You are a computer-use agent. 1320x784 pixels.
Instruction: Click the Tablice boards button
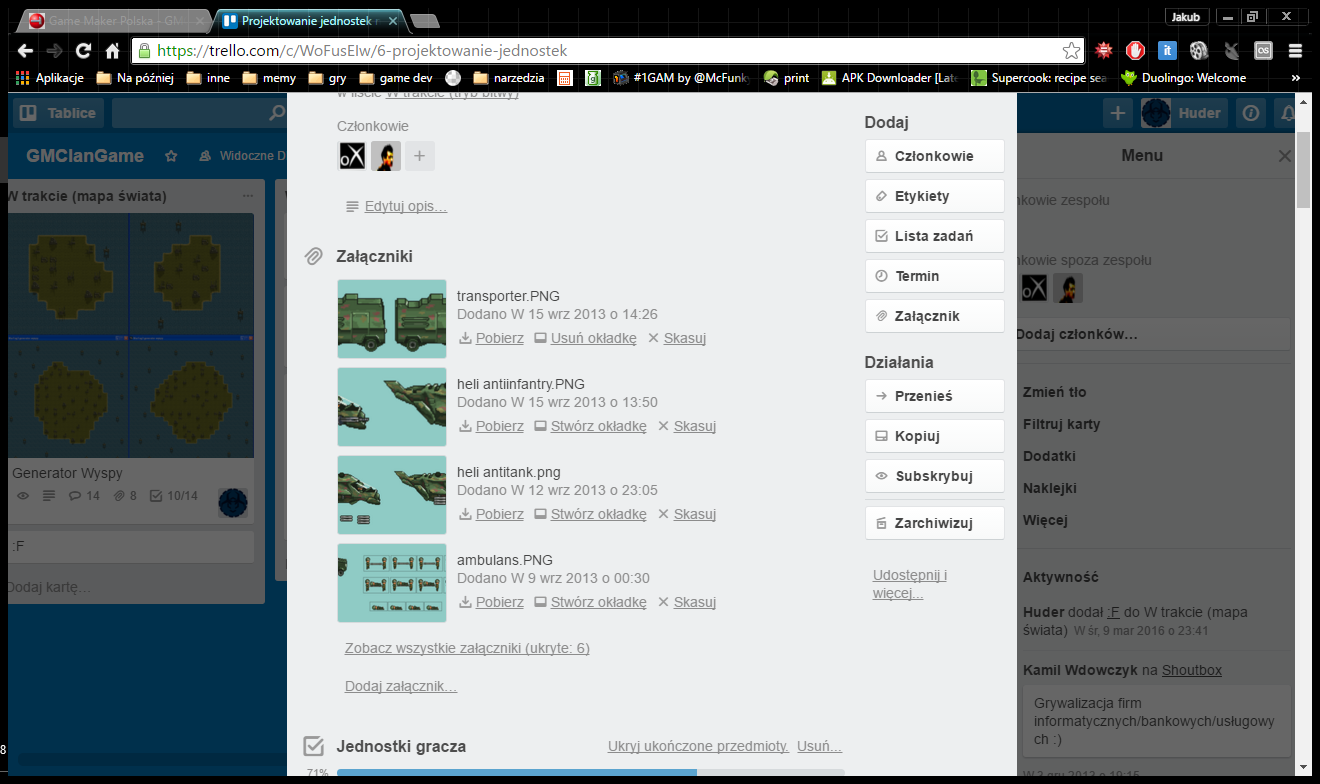[59, 113]
